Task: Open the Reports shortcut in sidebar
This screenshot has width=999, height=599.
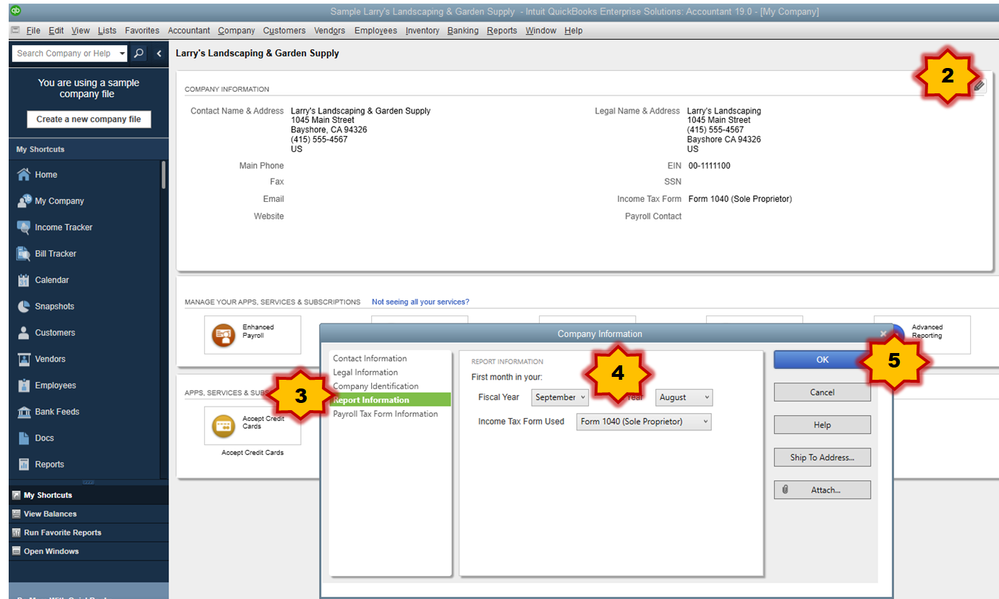Action: click(x=49, y=465)
